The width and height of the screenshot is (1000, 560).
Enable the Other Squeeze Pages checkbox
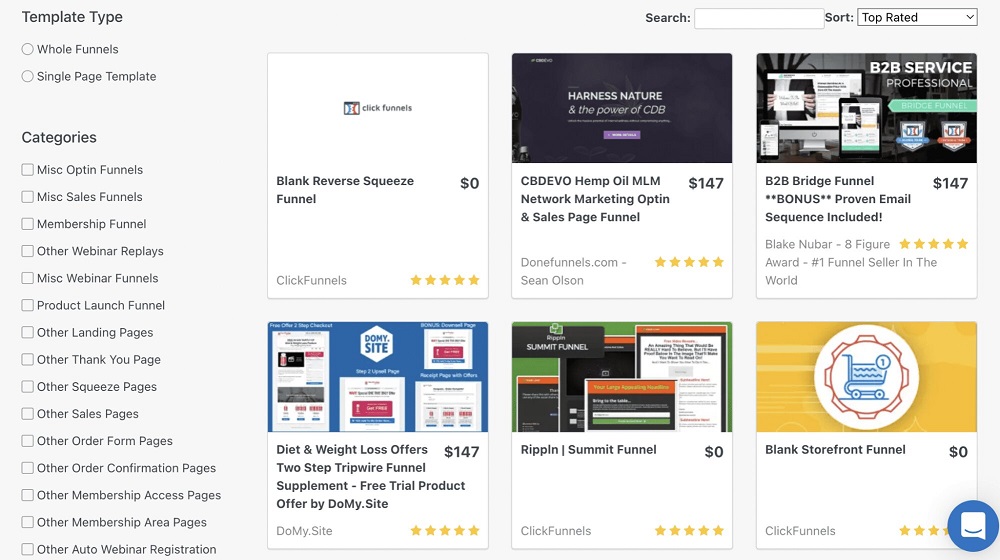[x=27, y=387]
